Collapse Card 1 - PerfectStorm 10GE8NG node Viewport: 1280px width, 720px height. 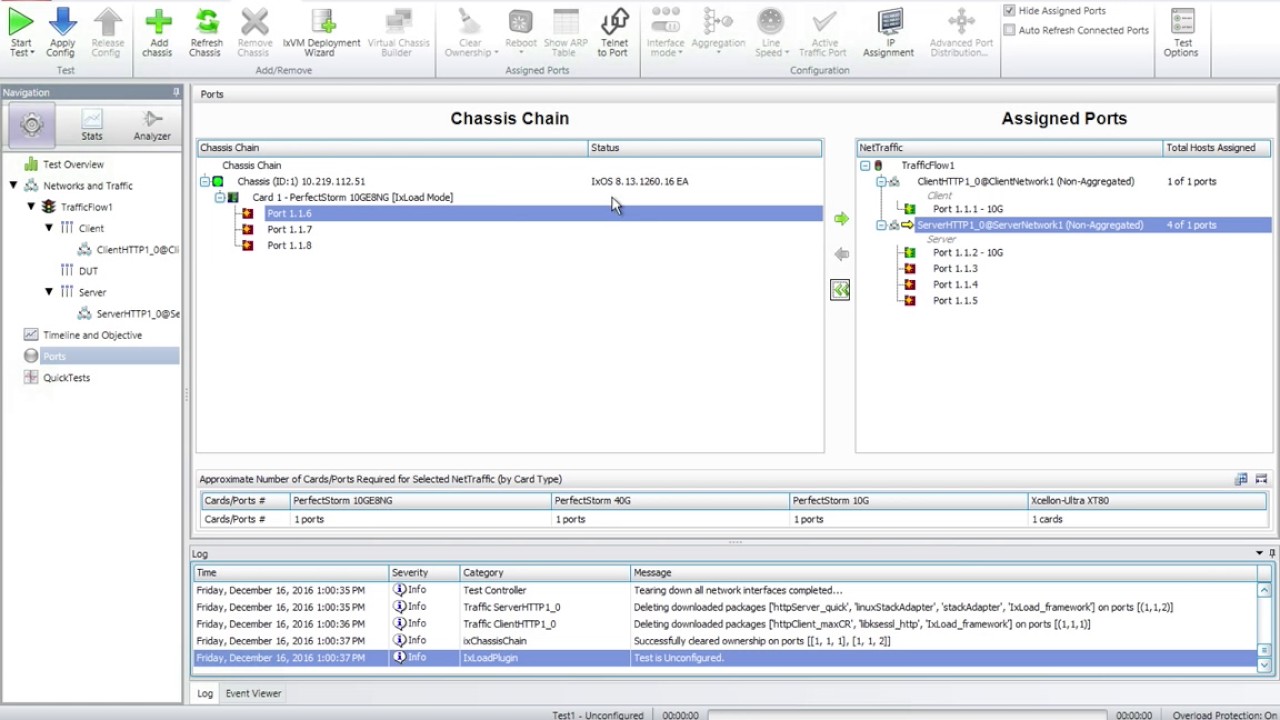click(x=221, y=198)
